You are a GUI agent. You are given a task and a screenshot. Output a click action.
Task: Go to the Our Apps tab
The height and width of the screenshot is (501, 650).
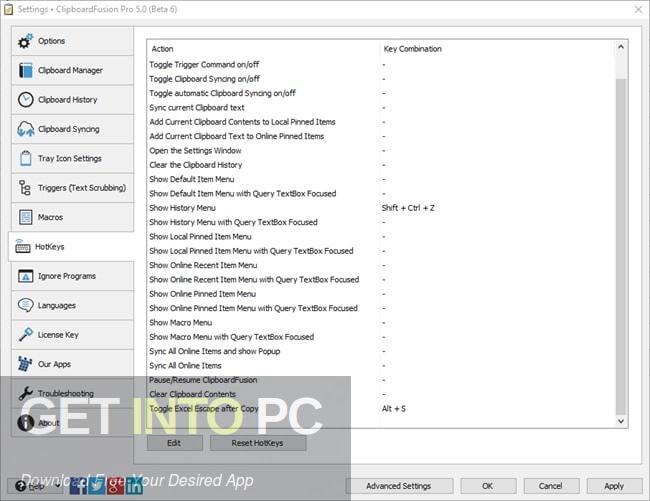point(73,364)
